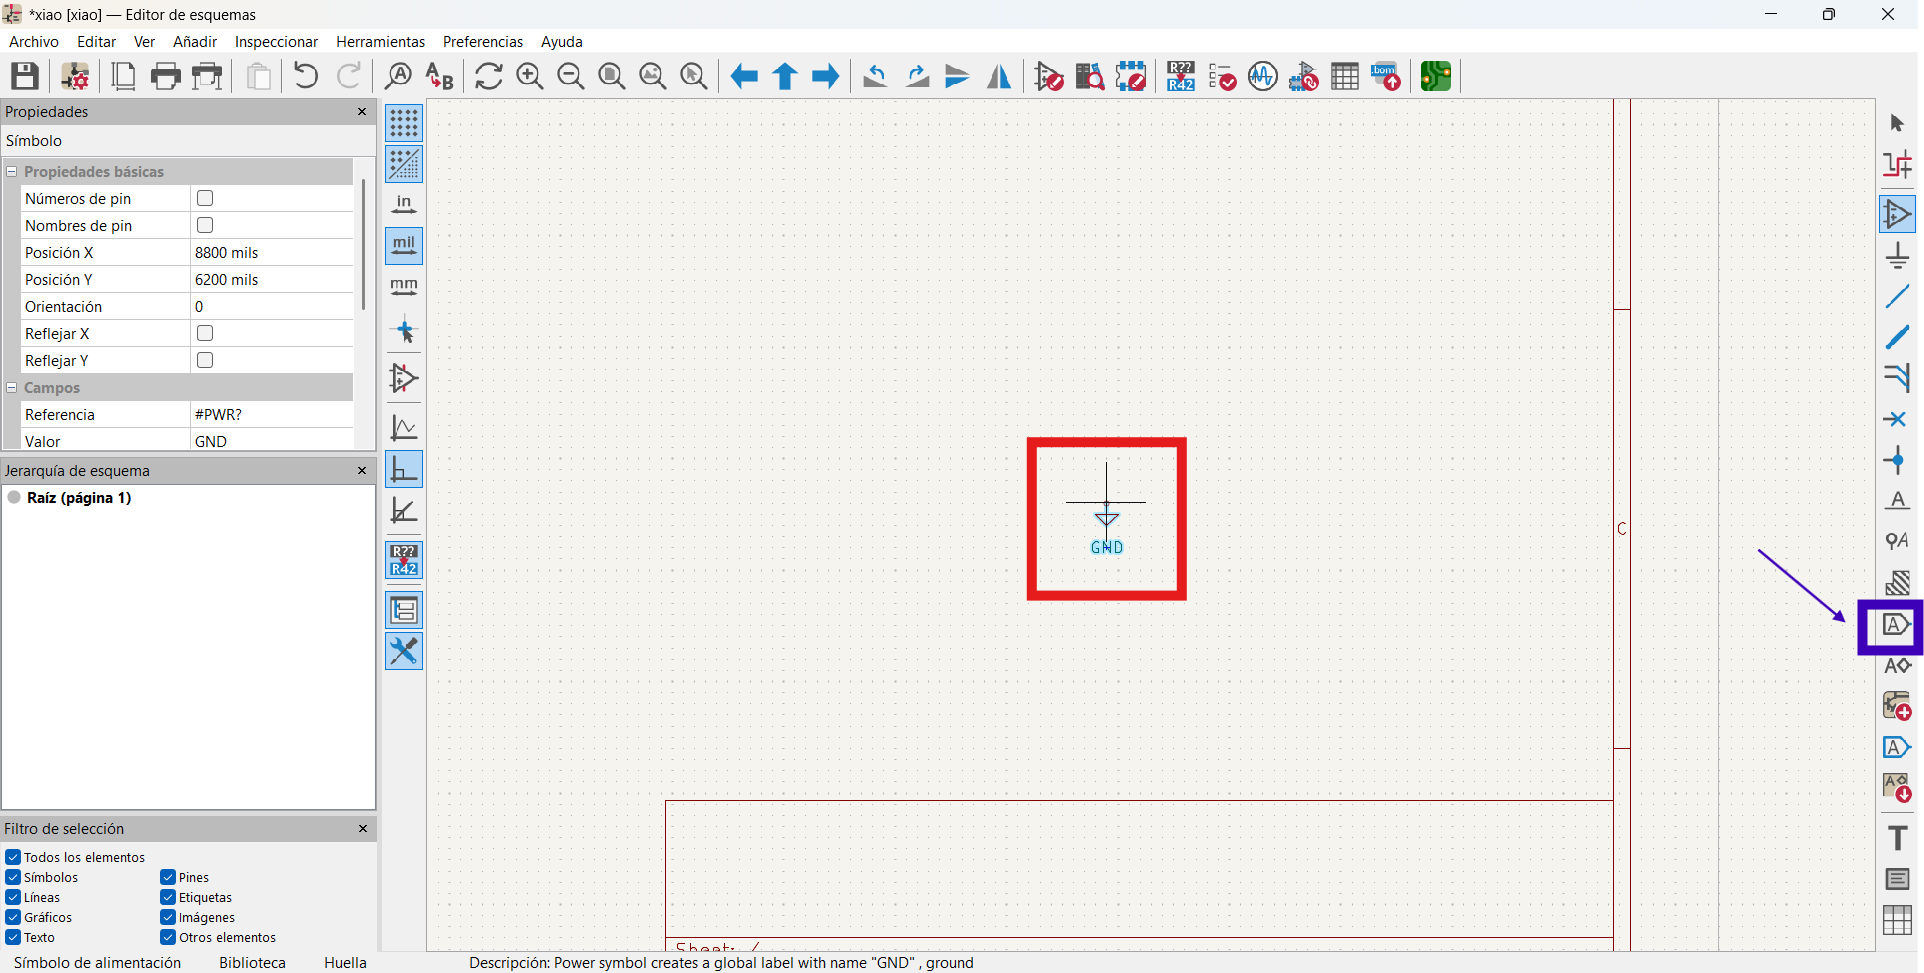This screenshot has height=973, width=1924.
Task: Print the schematic via printer icon
Action: pos(166,76)
